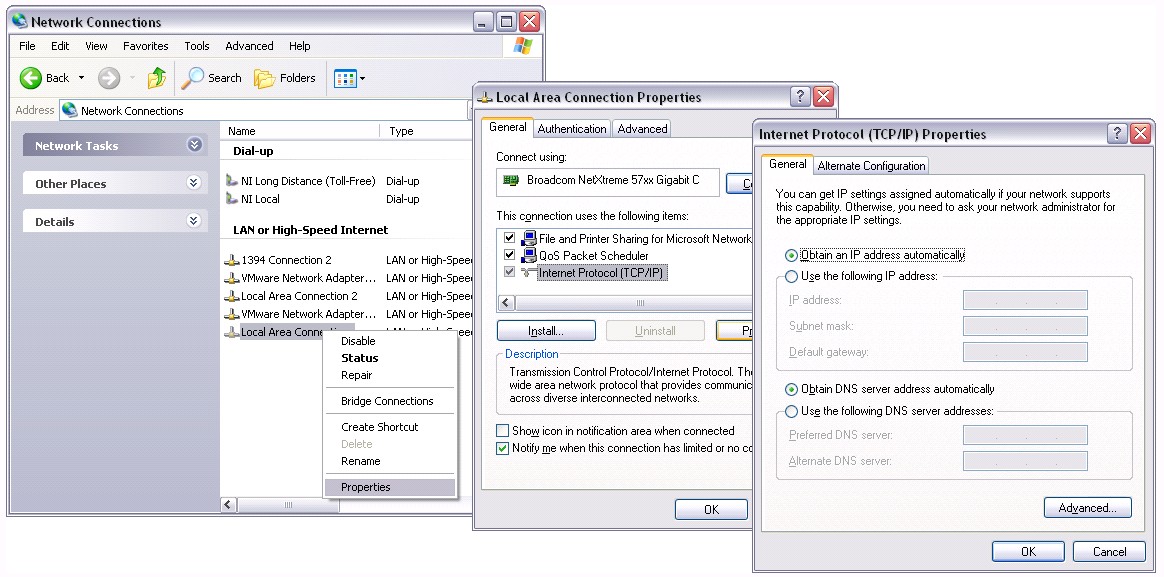Image resolution: width=1164 pixels, height=577 pixels.
Task: Expand the Other Places panel
Action: 194,183
